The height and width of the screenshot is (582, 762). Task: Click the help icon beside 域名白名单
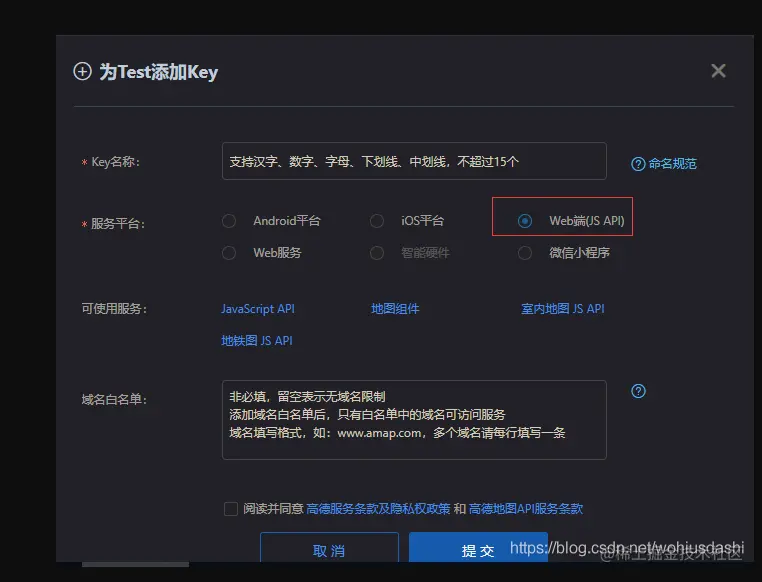coord(638,391)
